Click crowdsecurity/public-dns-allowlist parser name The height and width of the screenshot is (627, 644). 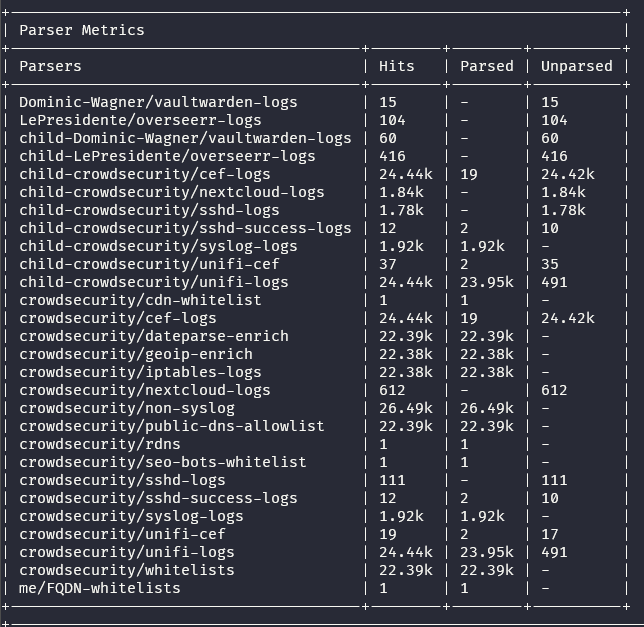(172, 426)
